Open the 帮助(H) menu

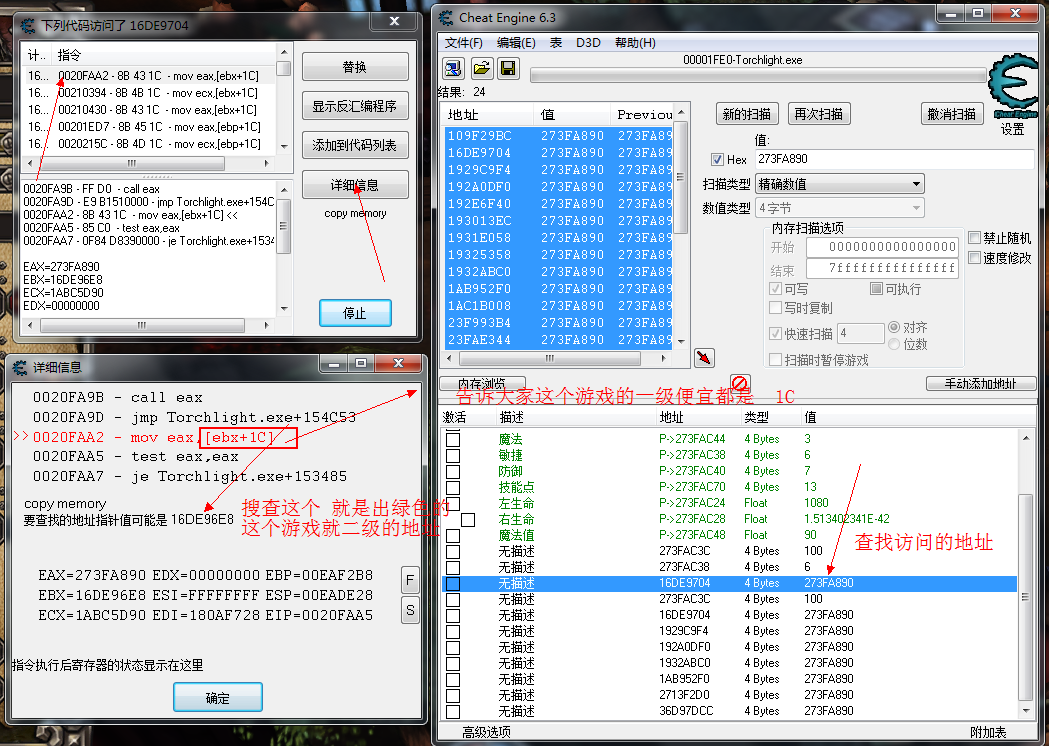[x=635, y=43]
